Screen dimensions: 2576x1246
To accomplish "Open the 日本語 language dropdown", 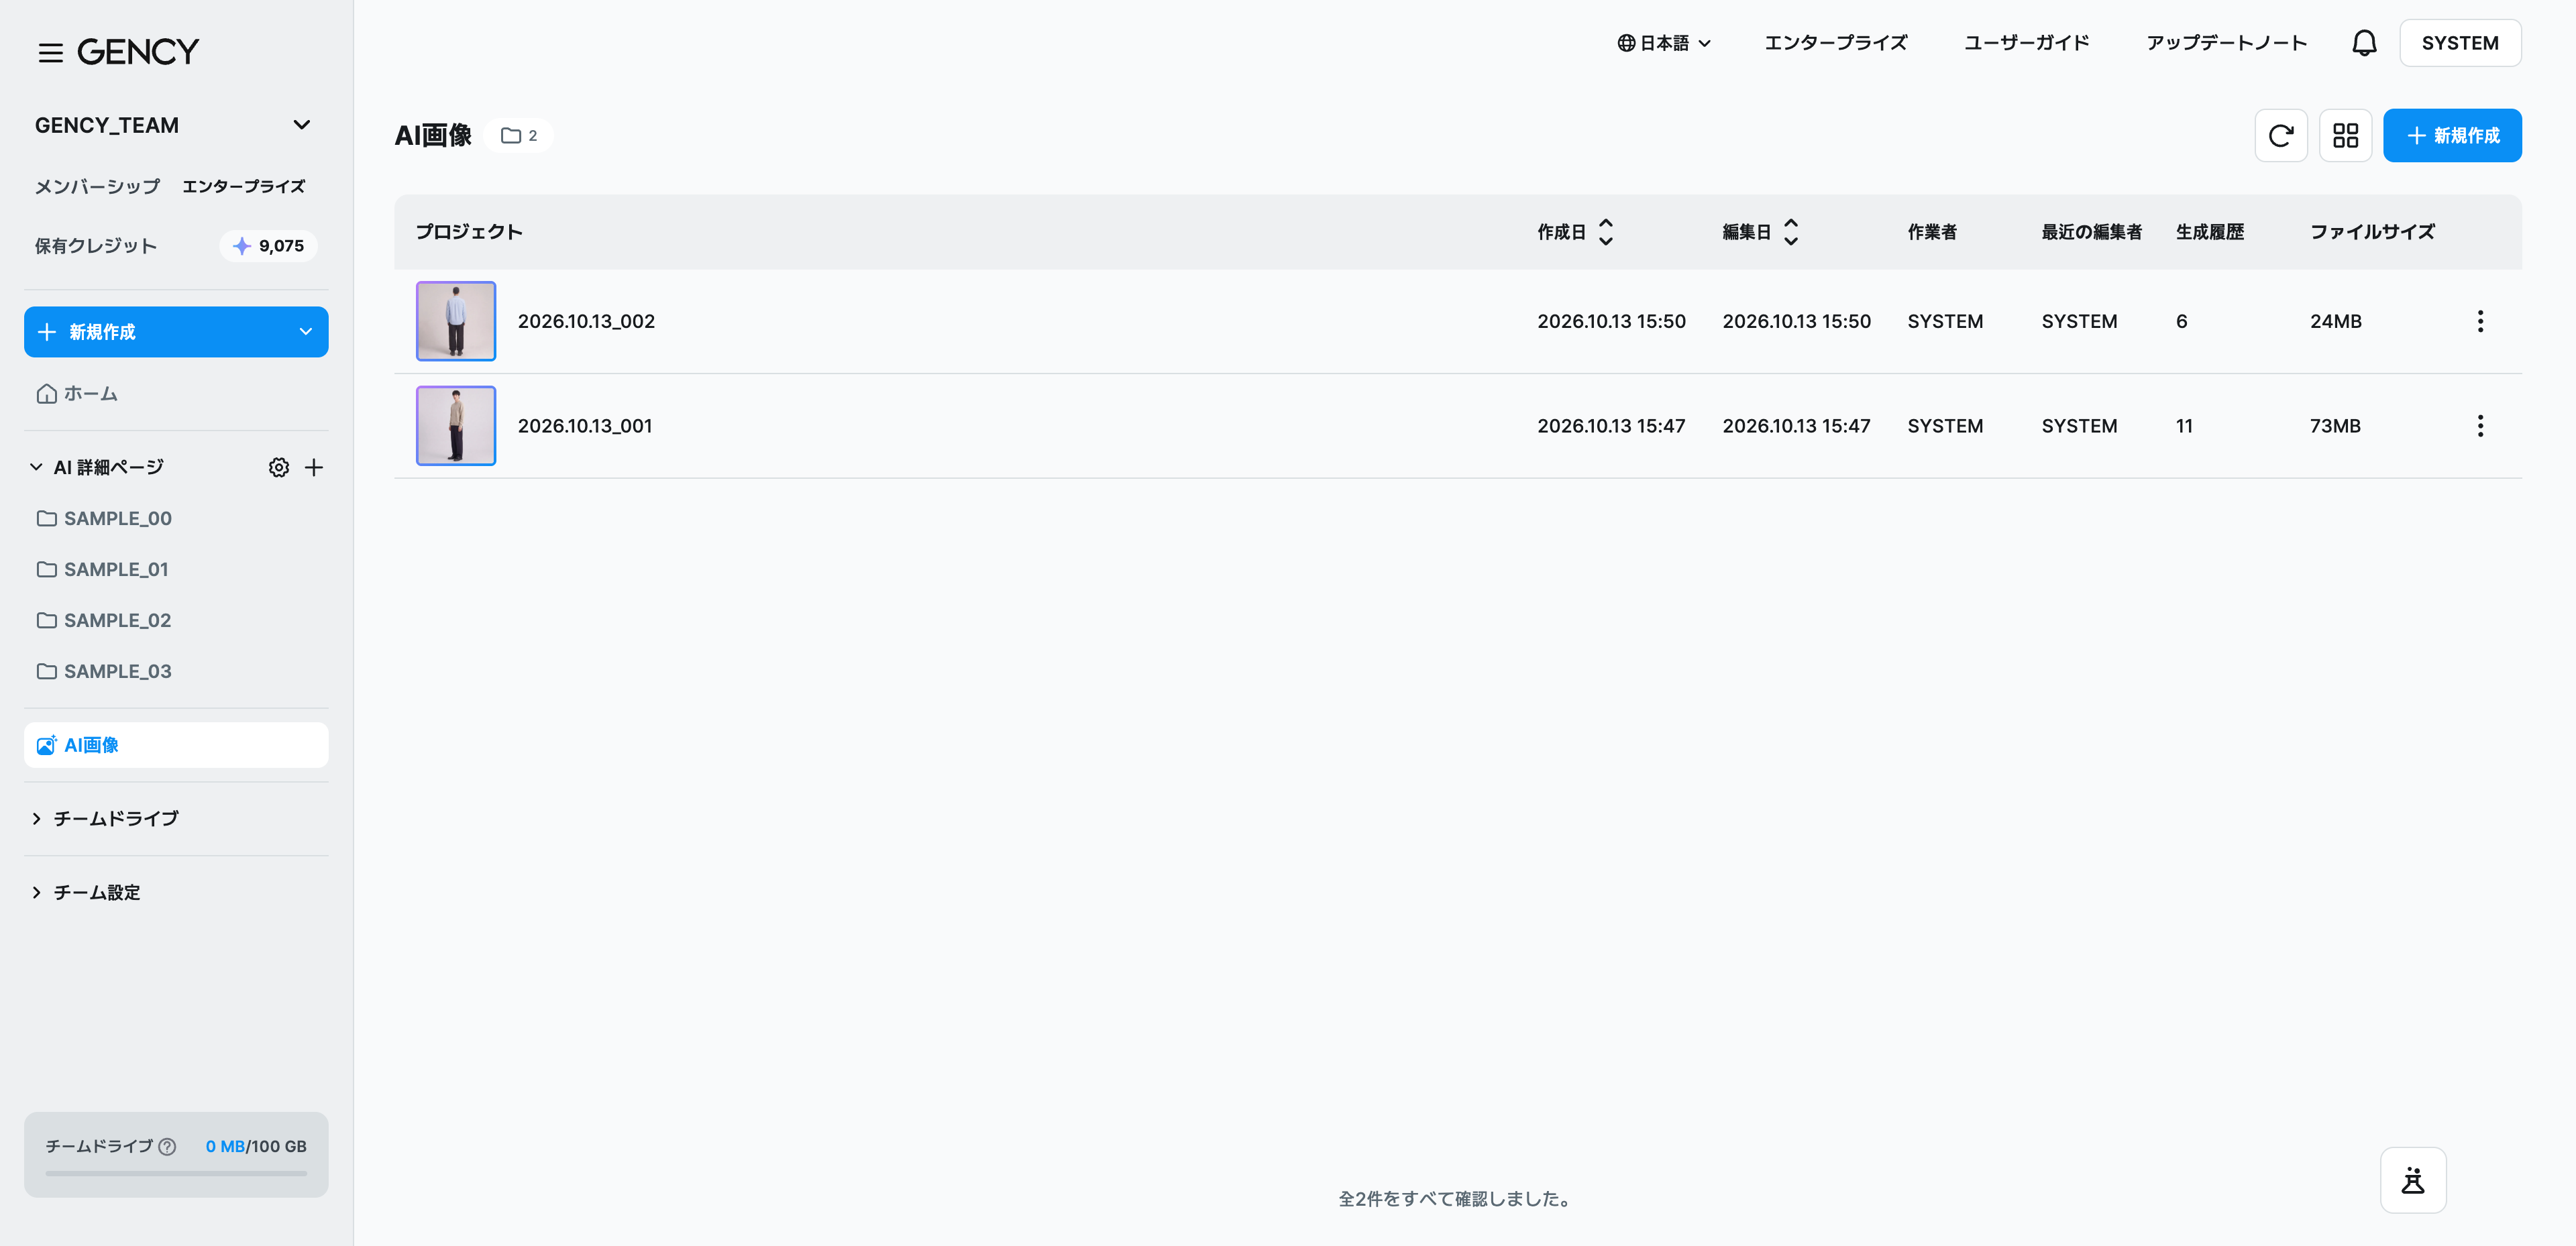I will [x=1664, y=43].
